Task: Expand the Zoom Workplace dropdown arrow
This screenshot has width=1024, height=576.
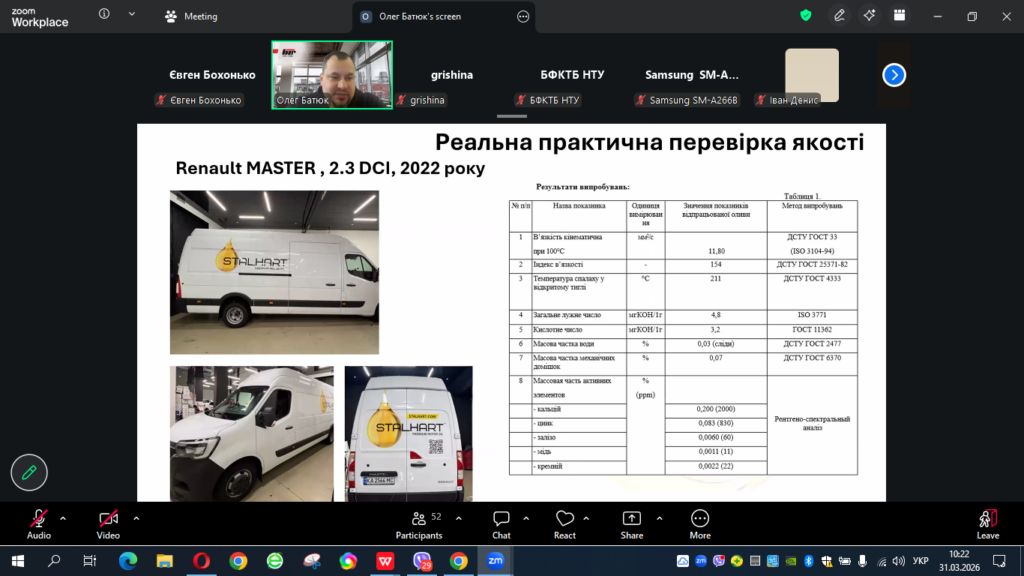Action: click(133, 16)
